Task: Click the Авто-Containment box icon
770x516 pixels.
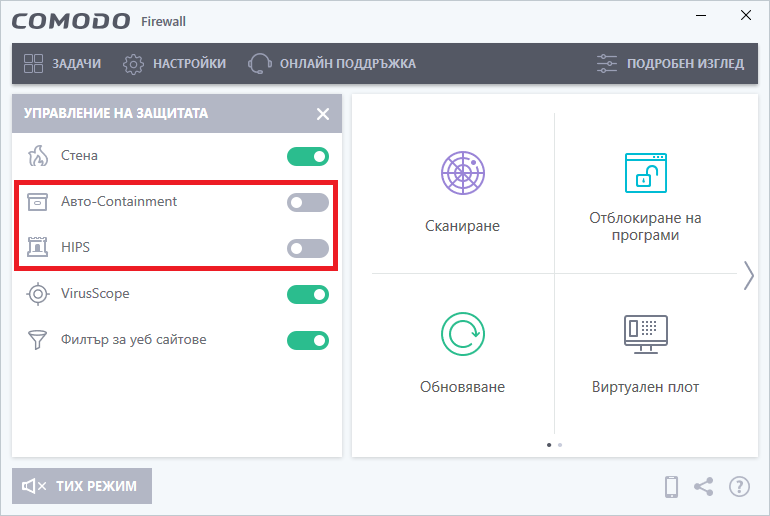Action: [x=37, y=202]
